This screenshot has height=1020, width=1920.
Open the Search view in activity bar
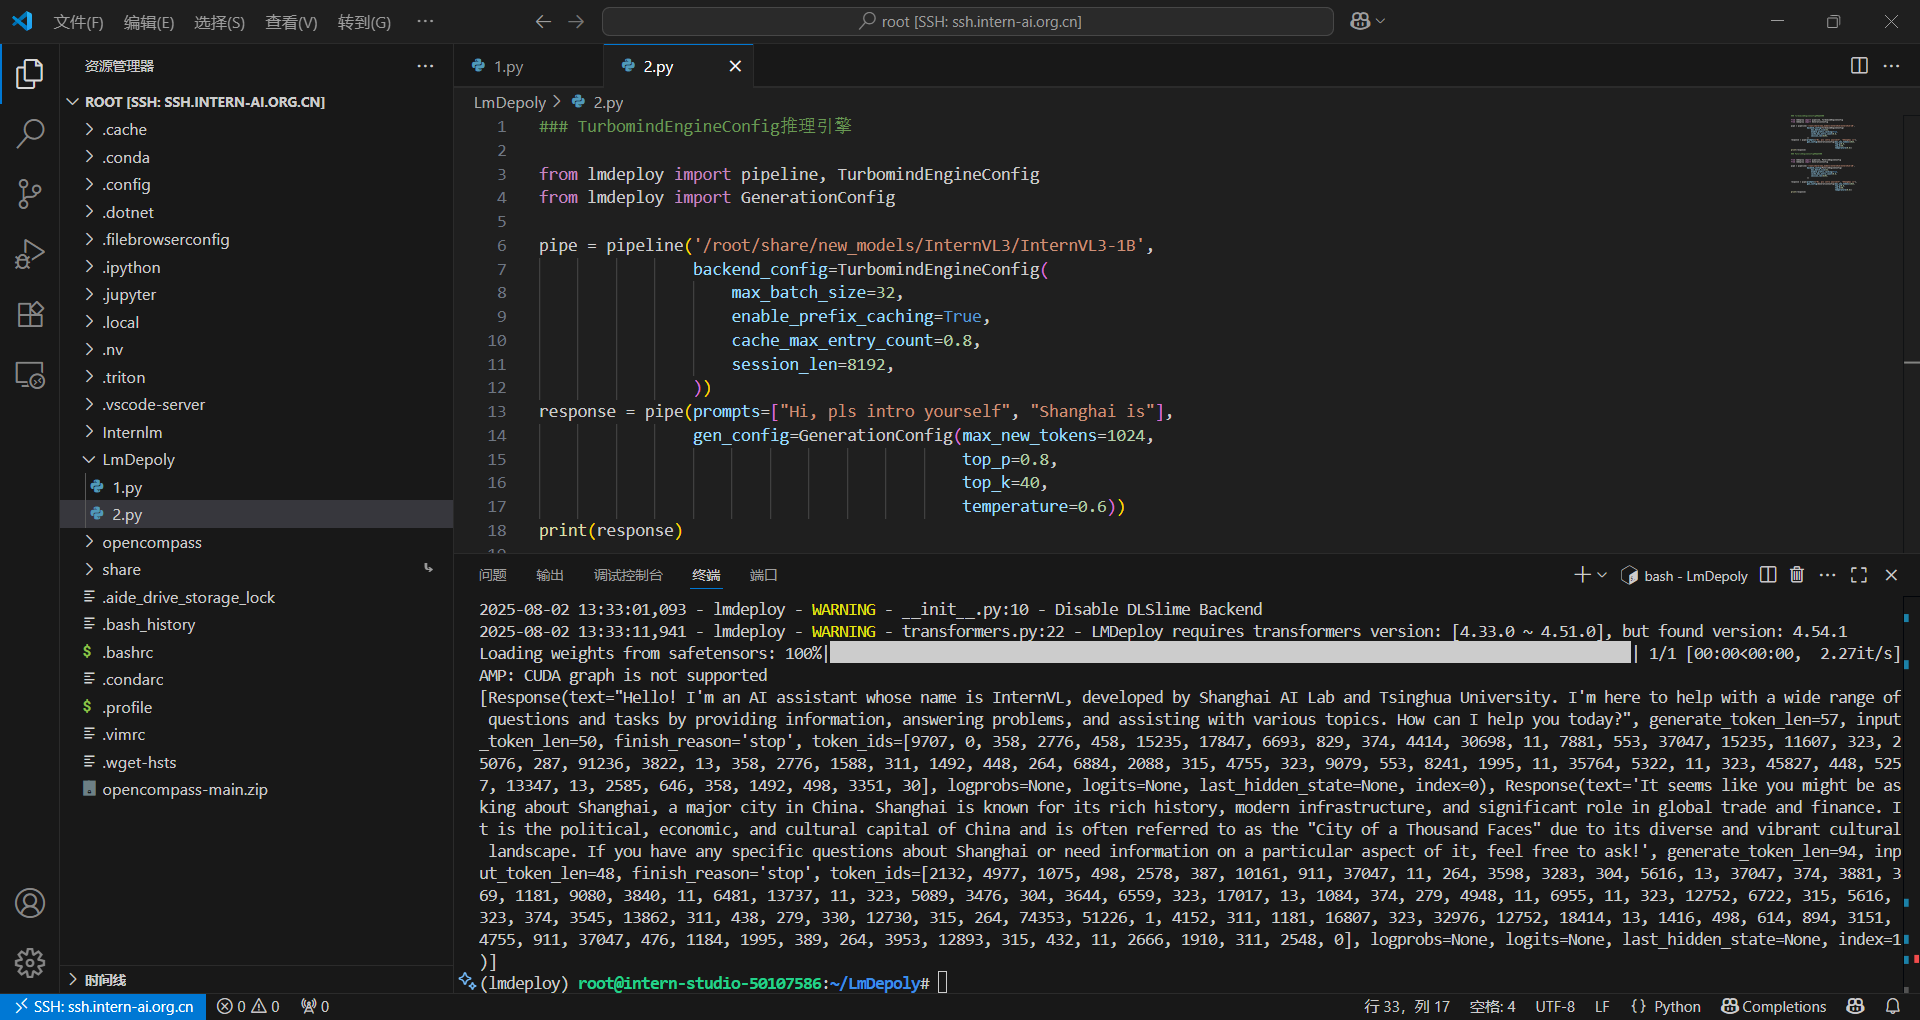coord(30,133)
